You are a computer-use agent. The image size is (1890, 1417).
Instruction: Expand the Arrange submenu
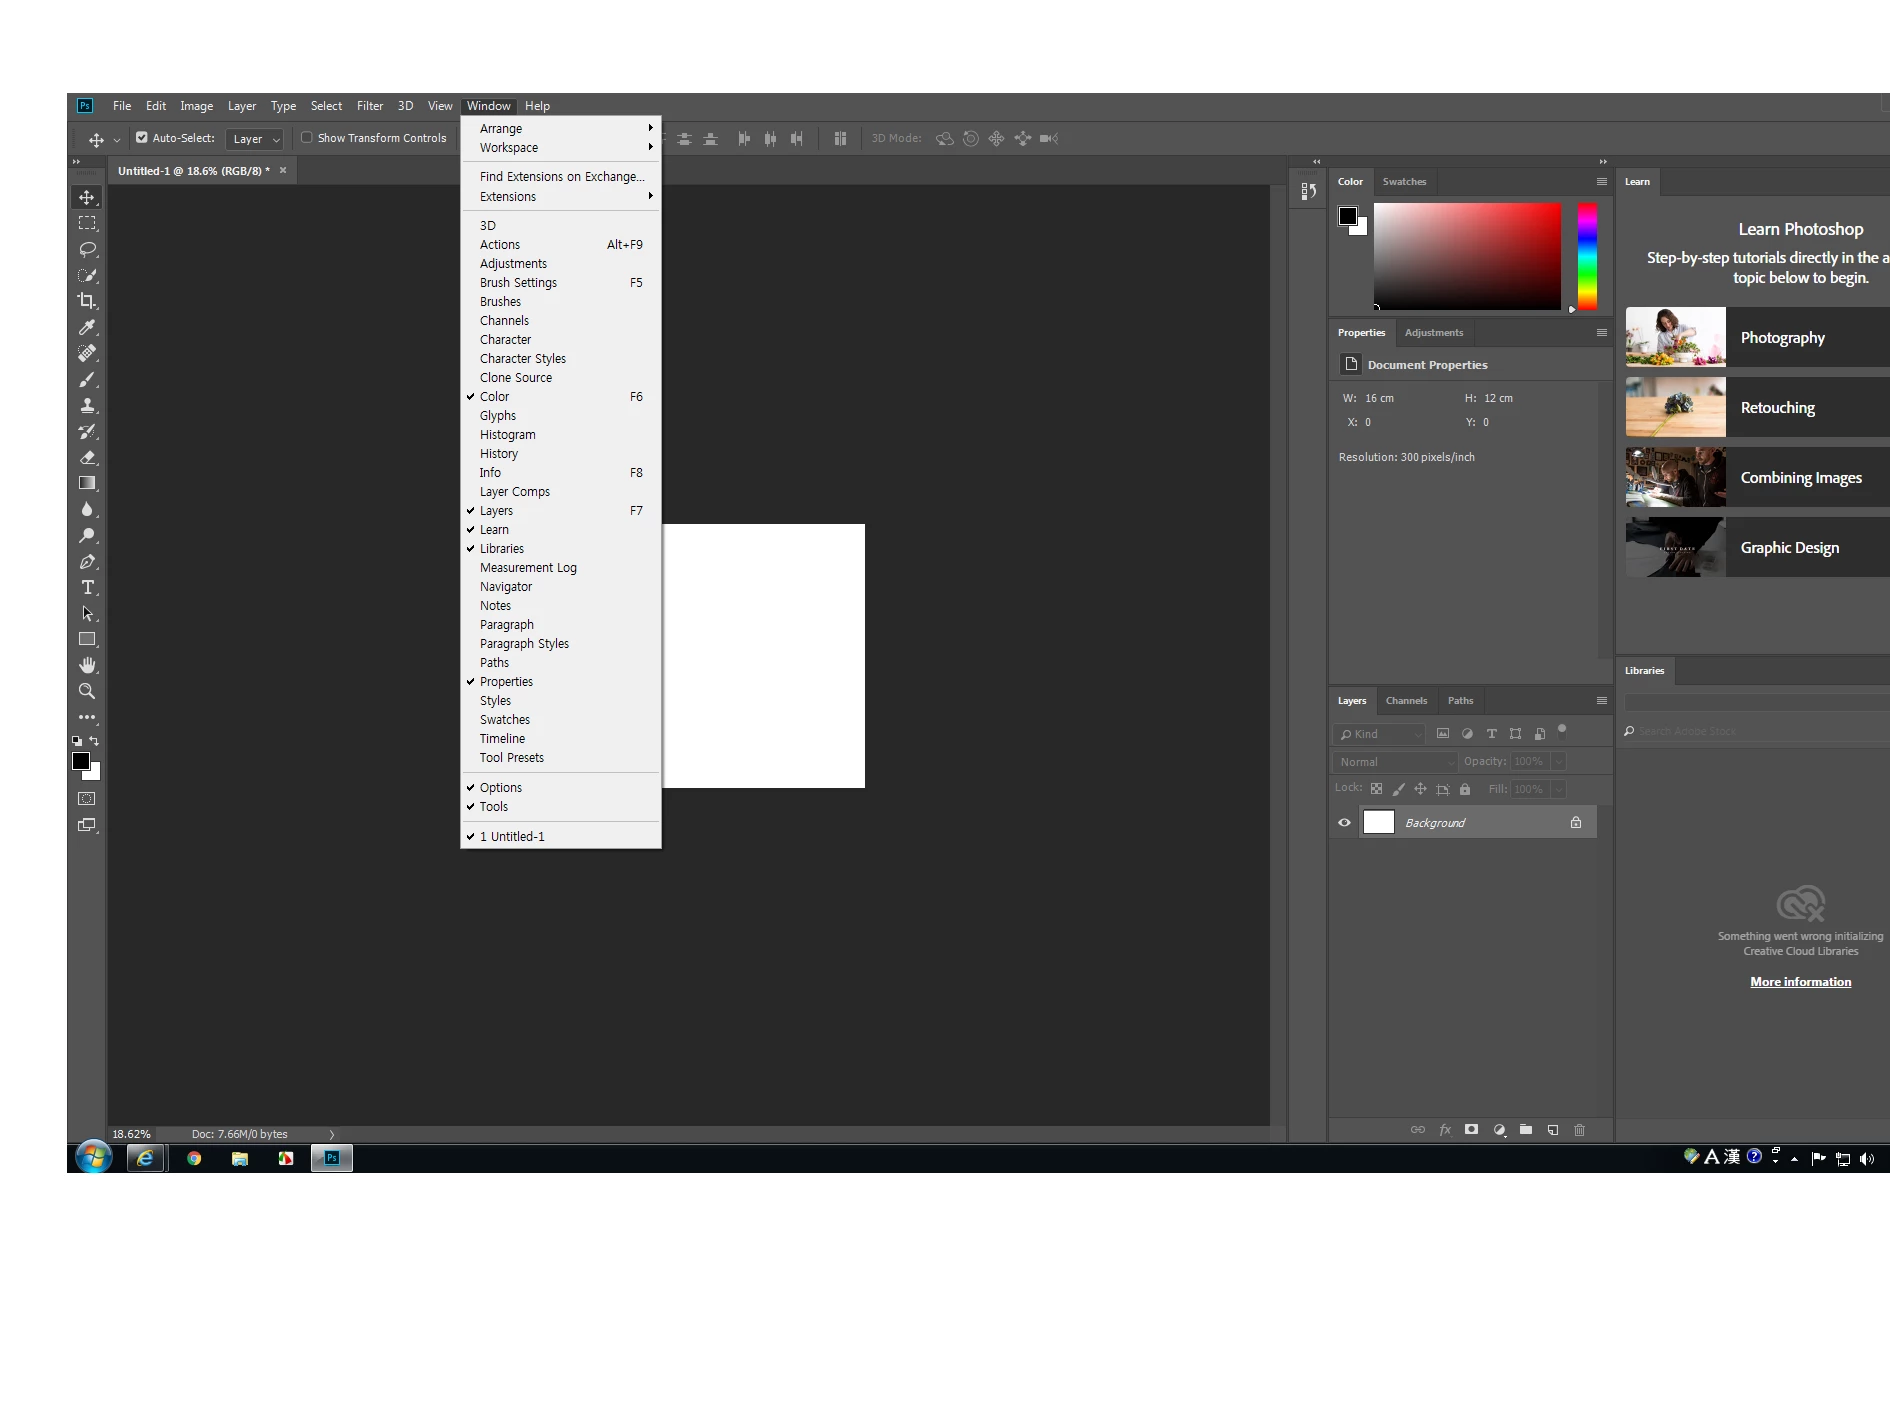(561, 128)
